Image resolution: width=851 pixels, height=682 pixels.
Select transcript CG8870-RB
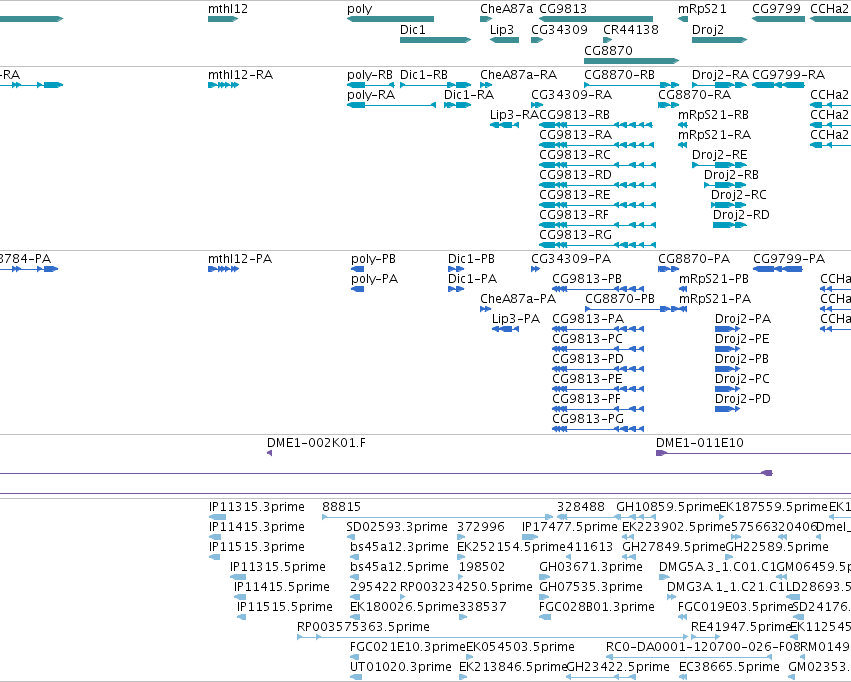[619, 75]
